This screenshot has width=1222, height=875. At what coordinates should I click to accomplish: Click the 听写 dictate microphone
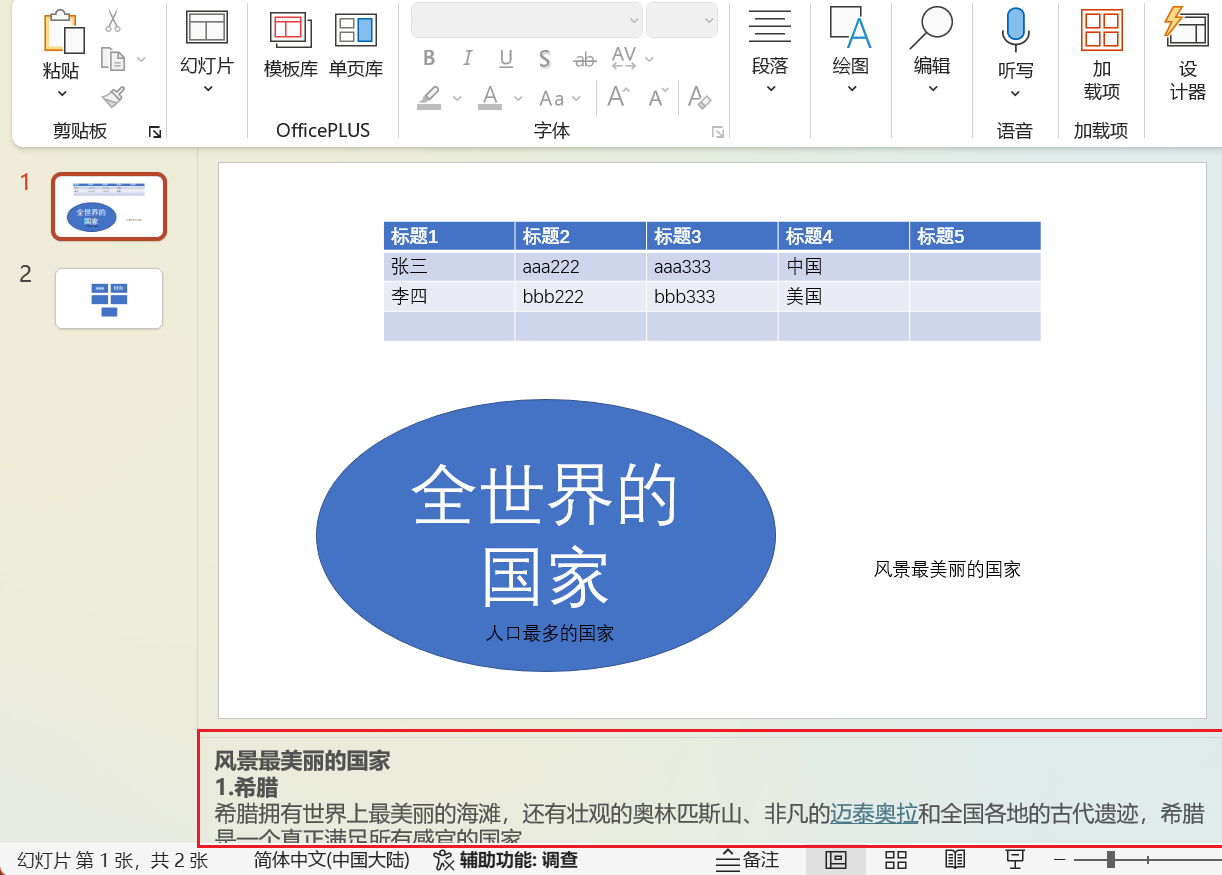click(x=1015, y=50)
